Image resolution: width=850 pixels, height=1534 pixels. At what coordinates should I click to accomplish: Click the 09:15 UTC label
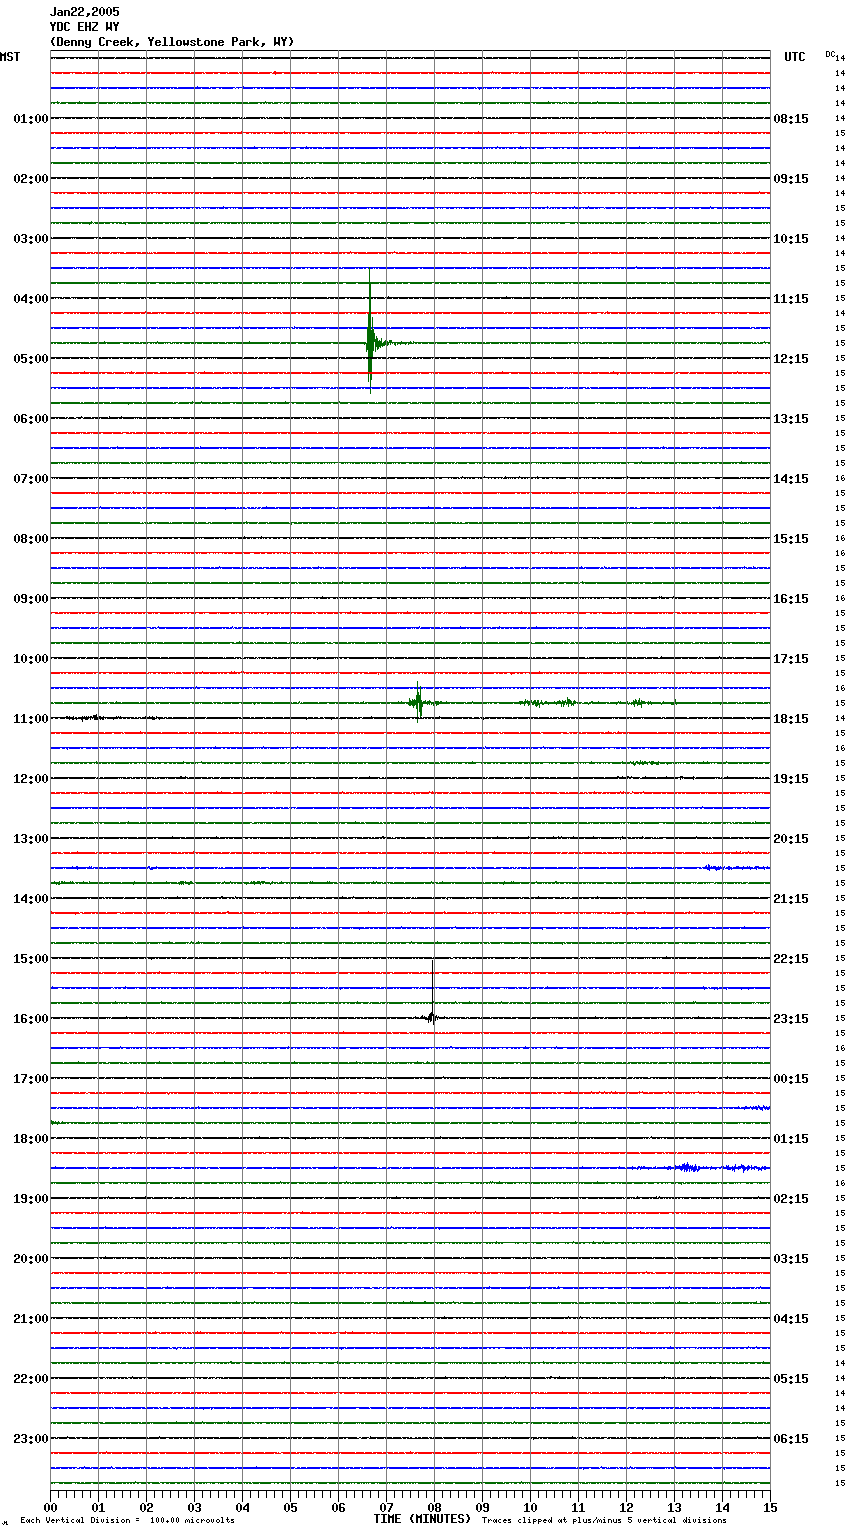(791, 179)
